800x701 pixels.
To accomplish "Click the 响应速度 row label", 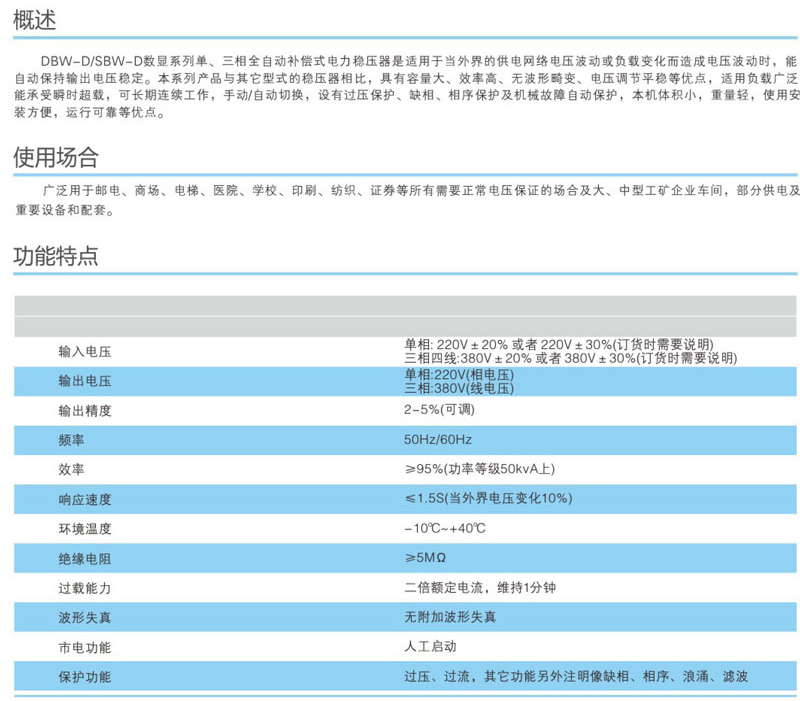I will click(85, 499).
